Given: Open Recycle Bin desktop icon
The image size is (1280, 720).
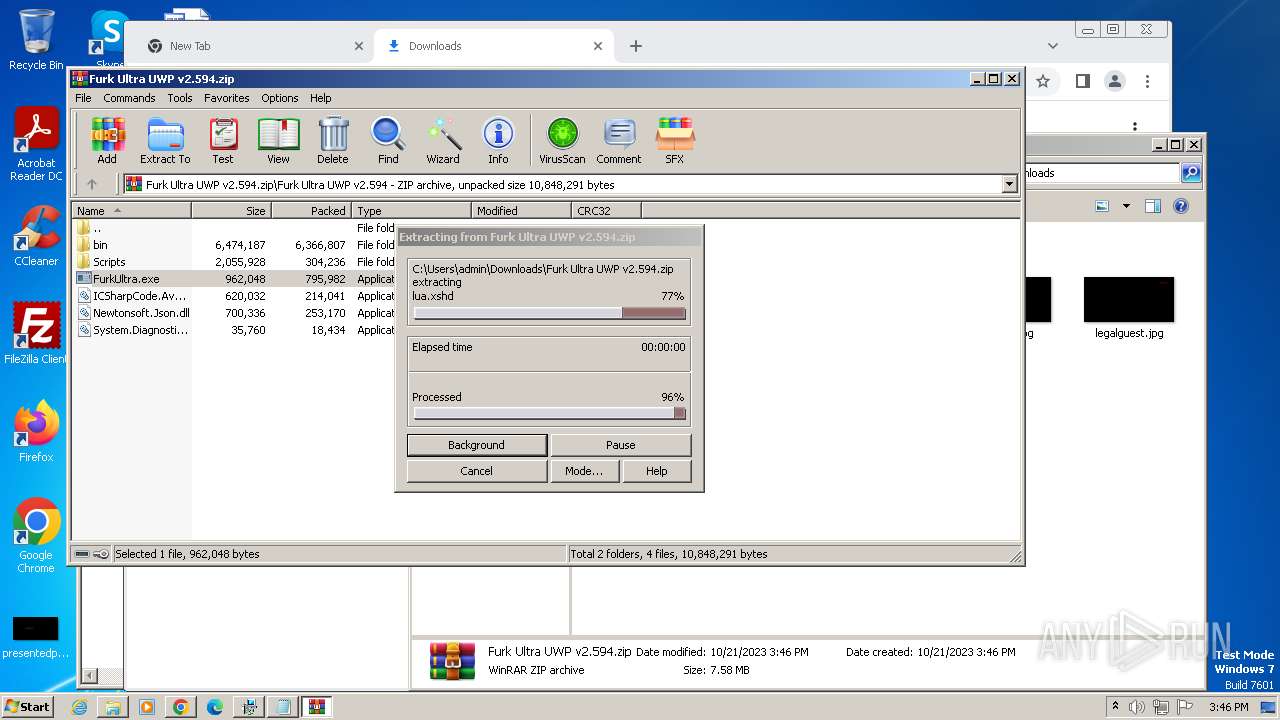Looking at the screenshot, I should [36, 40].
